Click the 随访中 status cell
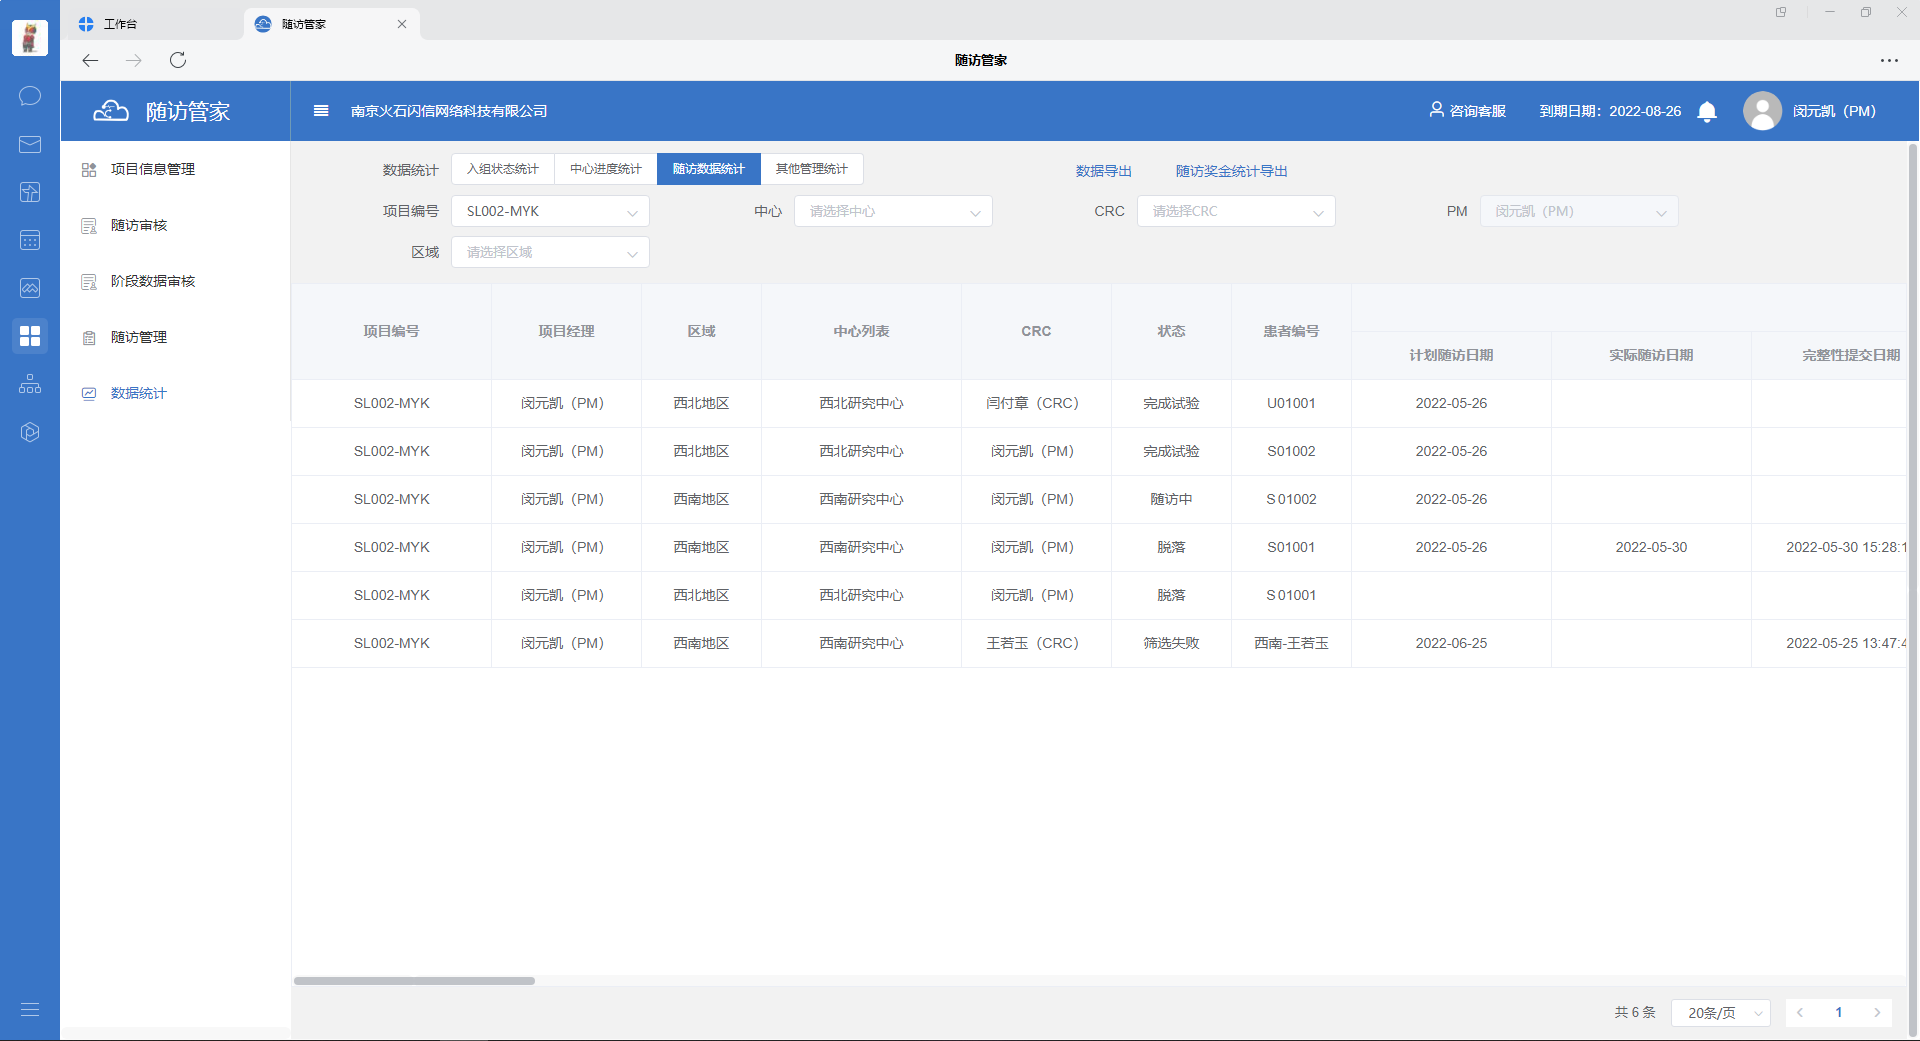The height and width of the screenshot is (1041, 1920). 1172,499
